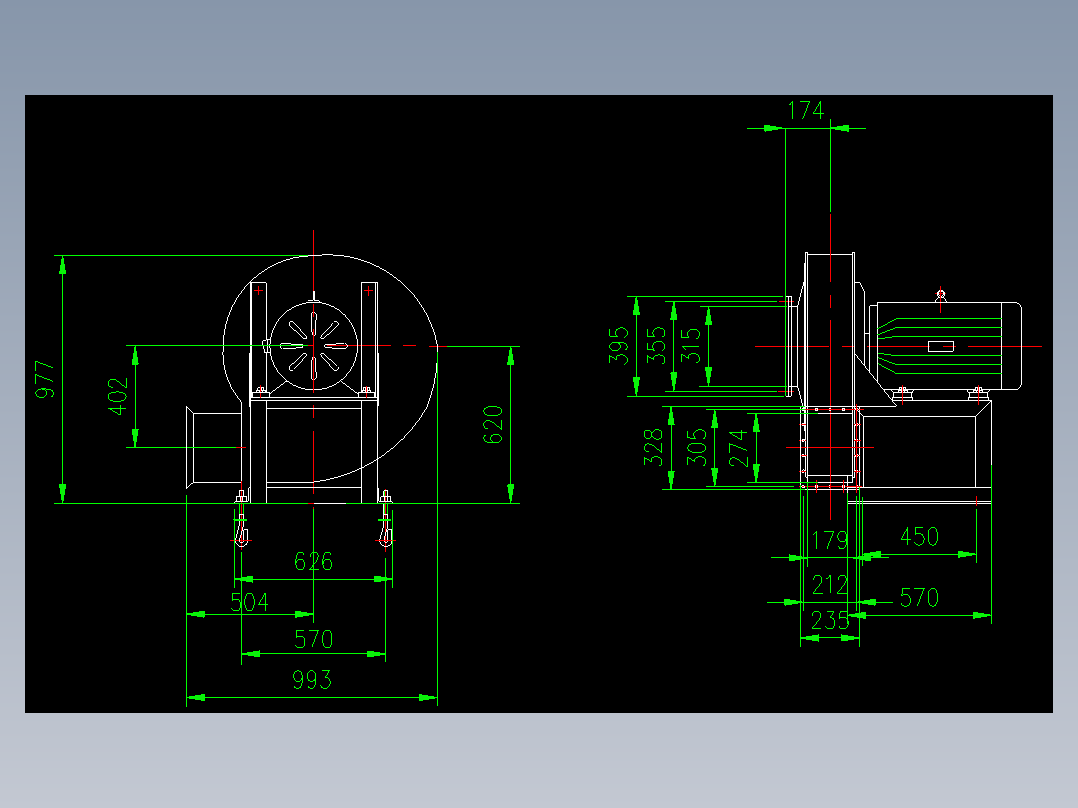The height and width of the screenshot is (808, 1078).
Task: Click the 402 vertical dimension value
Action: [x=118, y=396]
